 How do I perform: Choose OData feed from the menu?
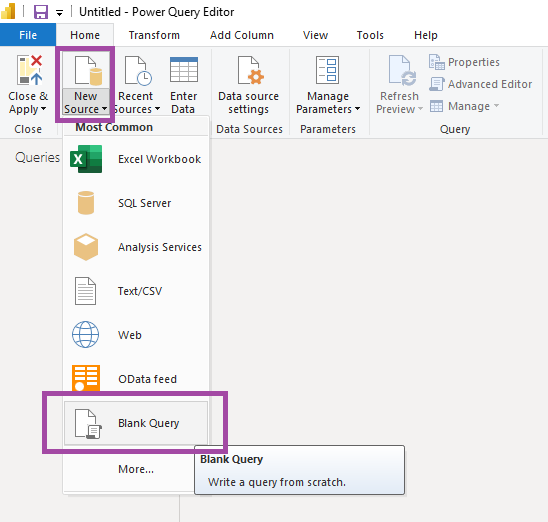point(136,379)
